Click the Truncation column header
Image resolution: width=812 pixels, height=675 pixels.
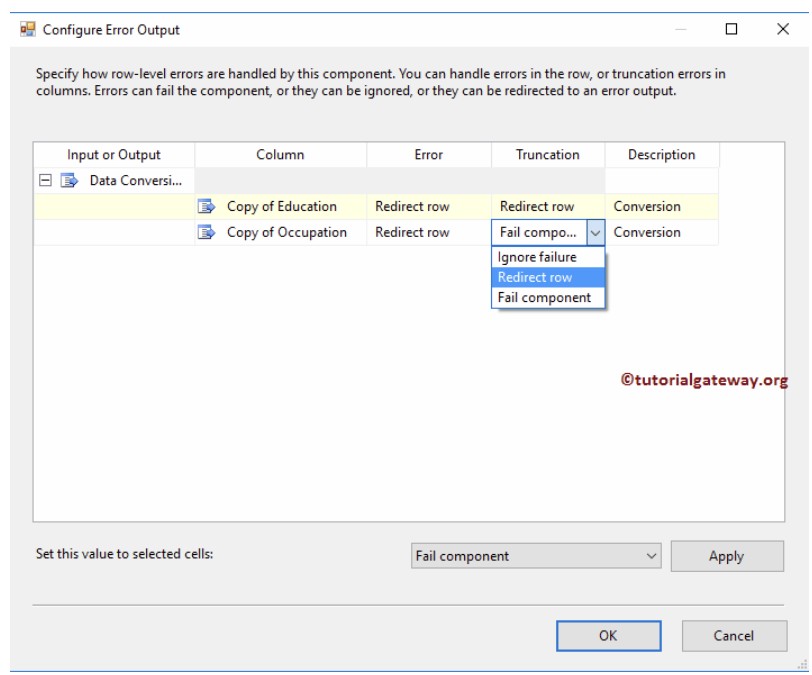[x=548, y=155]
